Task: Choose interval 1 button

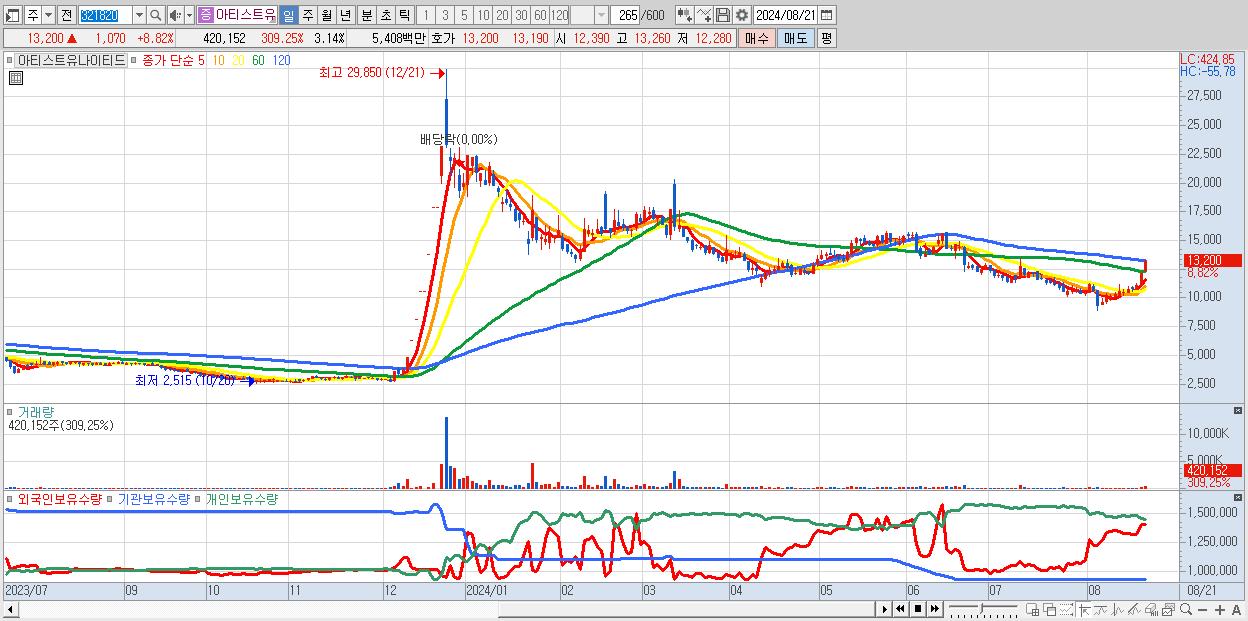Action: pyautogui.click(x=426, y=15)
